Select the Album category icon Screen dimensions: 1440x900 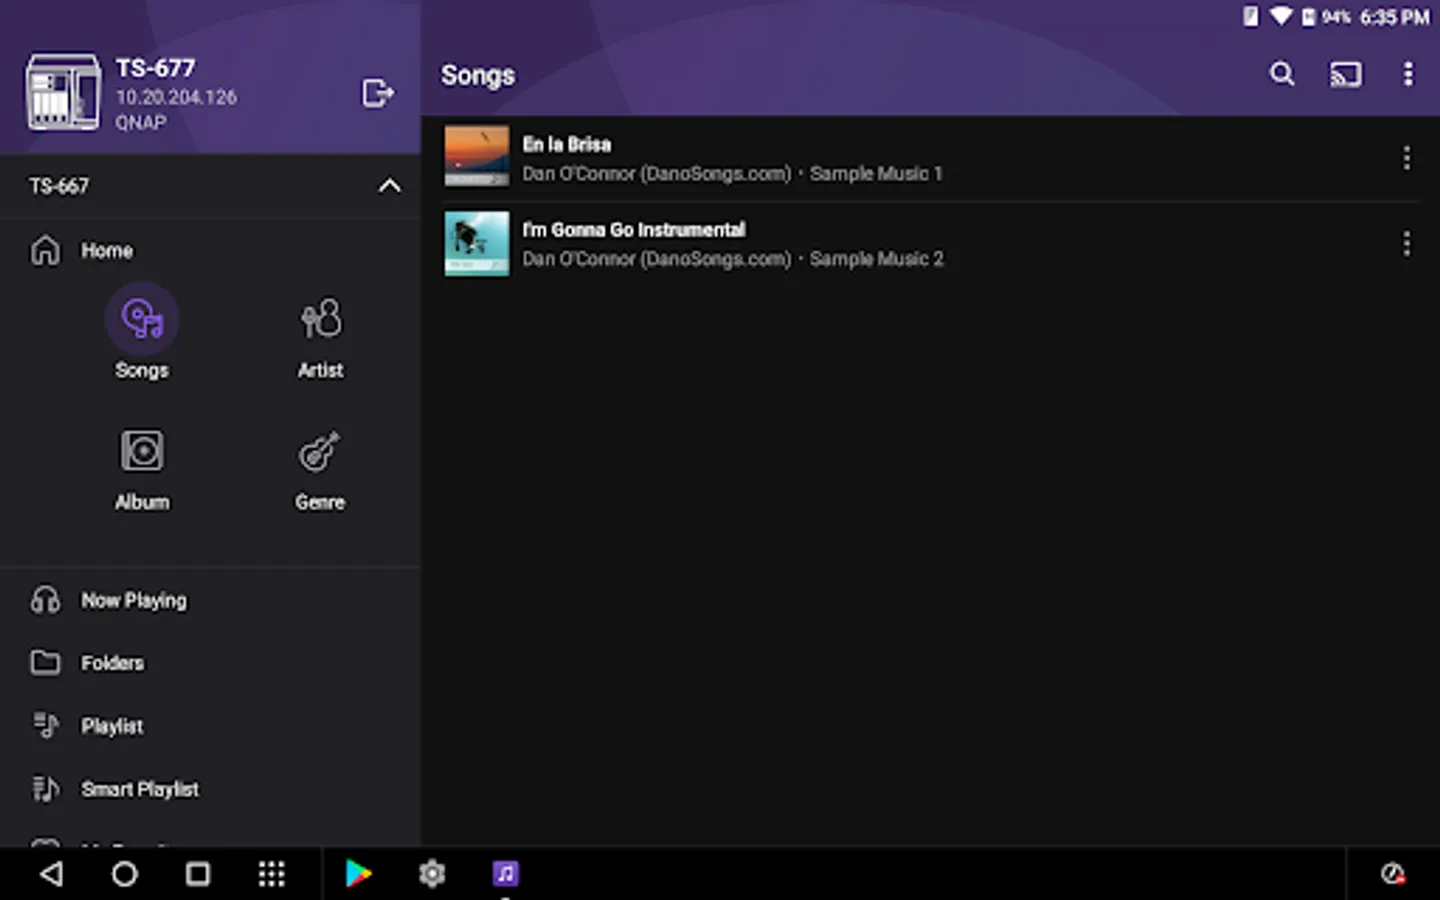click(142, 452)
